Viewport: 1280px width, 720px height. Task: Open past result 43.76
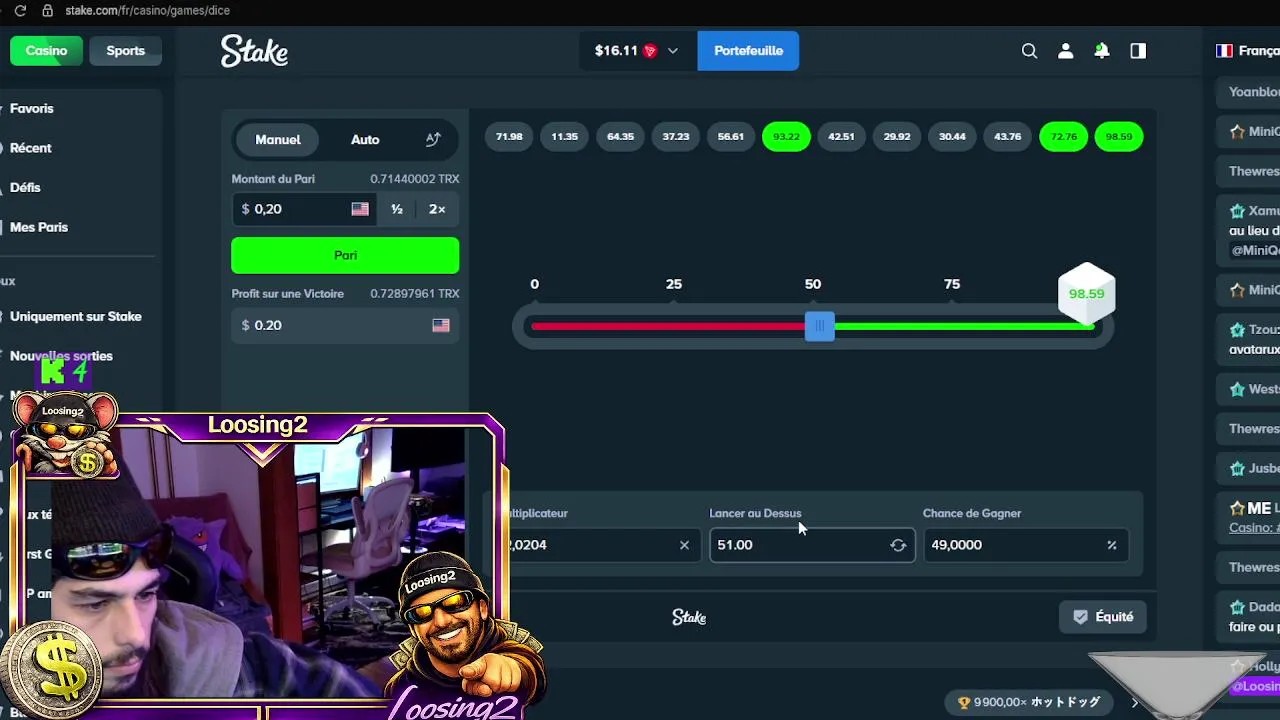(x=1008, y=137)
